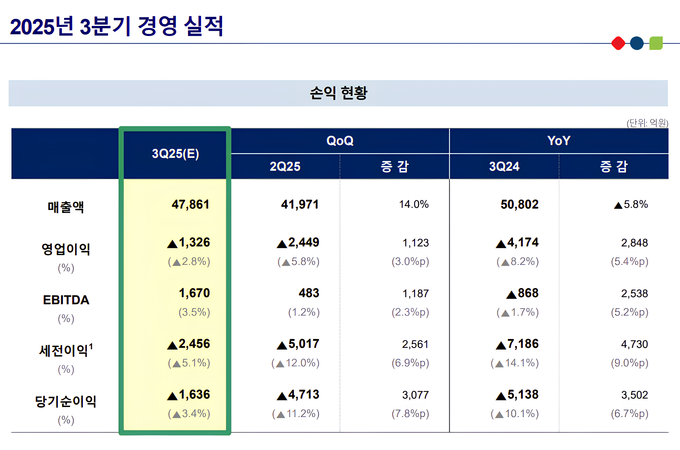This screenshot has height=450, width=680.
Task: Click the red diamond logo icon
Action: (x=618, y=43)
